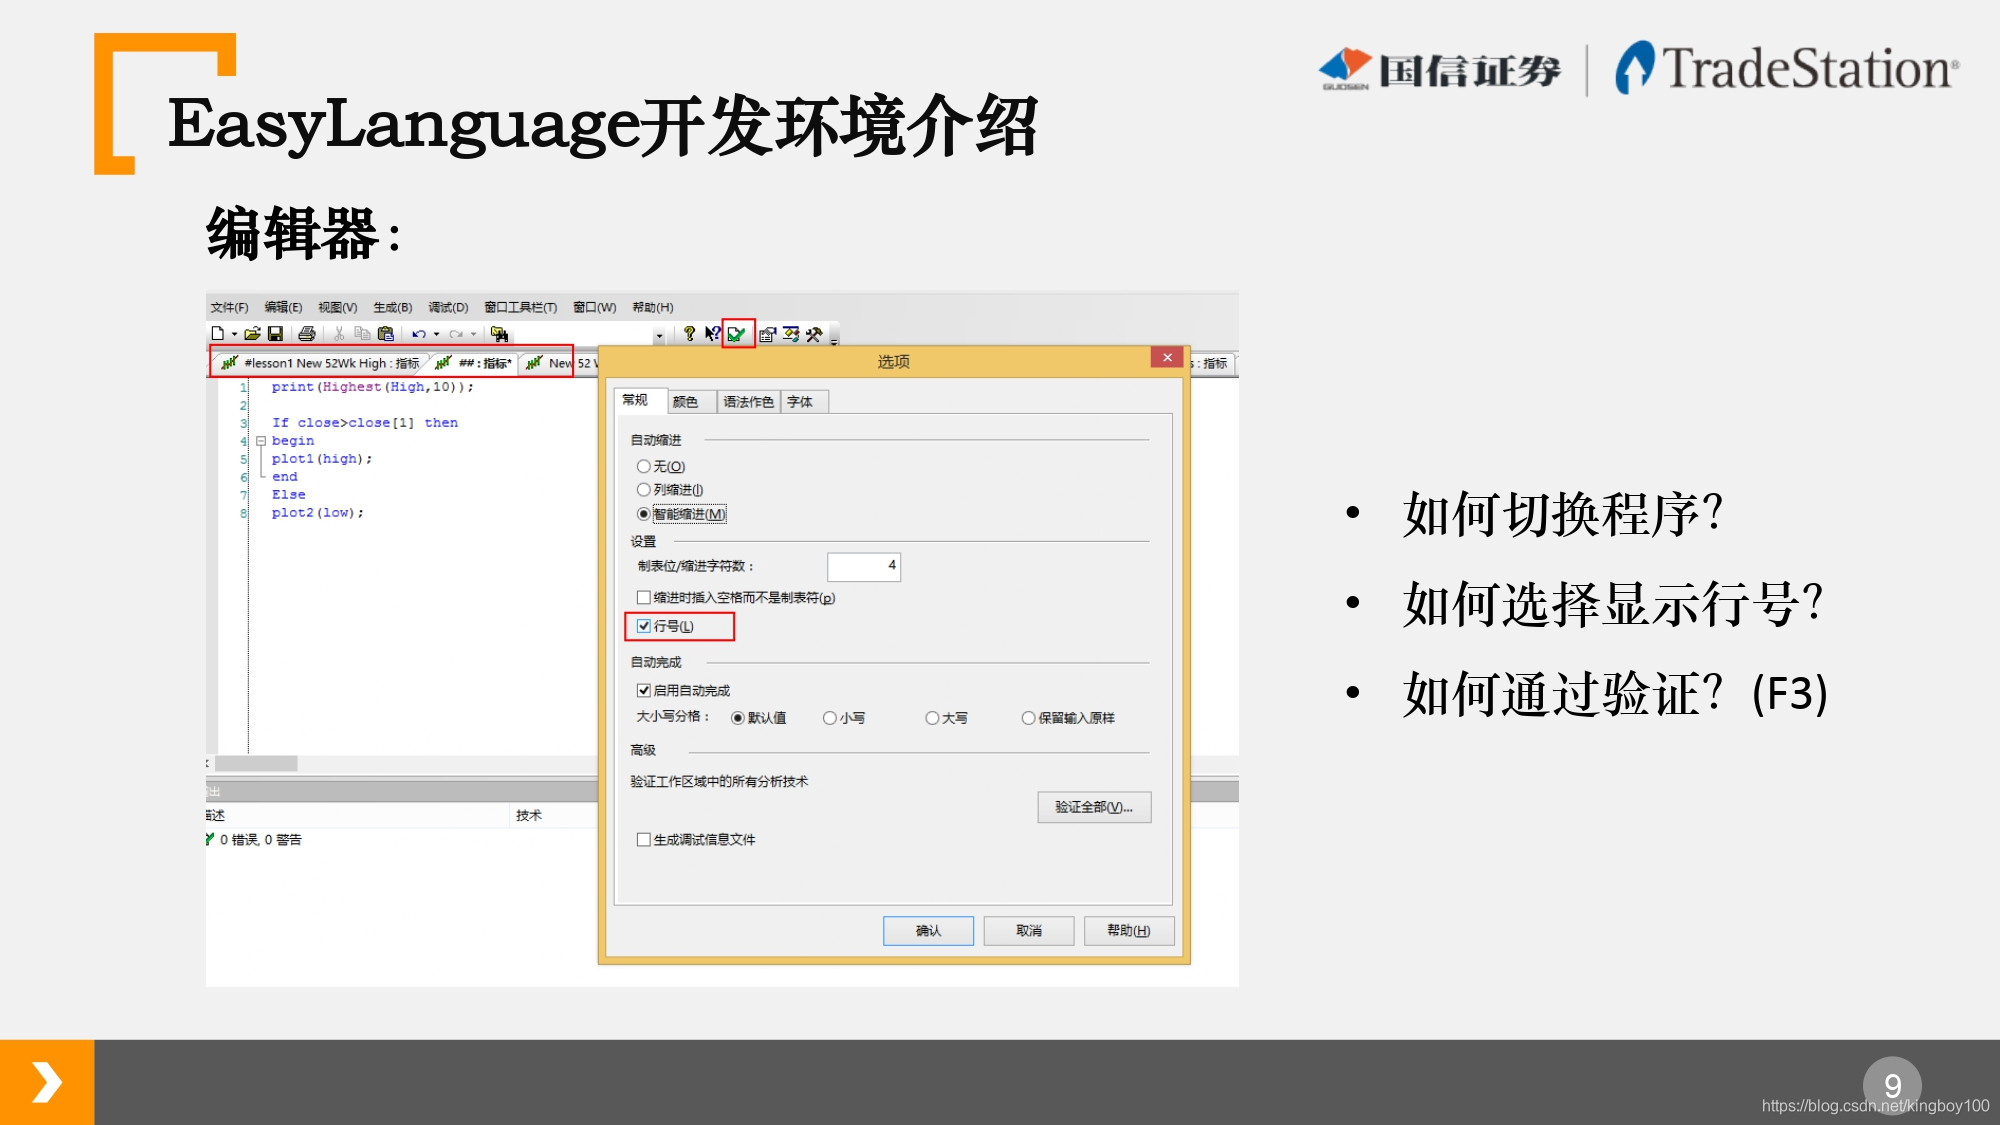Click the 验证全部(V)... button
Screen dimensions: 2000x1125
coord(1094,807)
